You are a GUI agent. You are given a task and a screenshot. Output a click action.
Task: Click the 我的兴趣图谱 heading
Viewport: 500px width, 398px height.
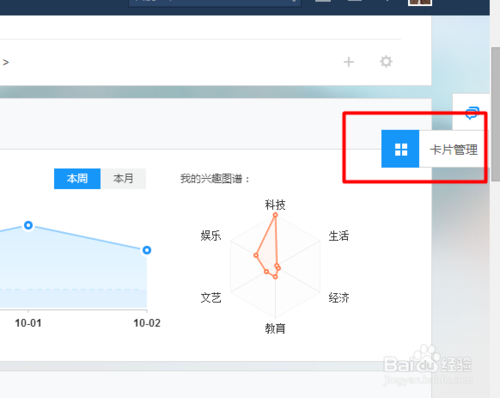215,179
